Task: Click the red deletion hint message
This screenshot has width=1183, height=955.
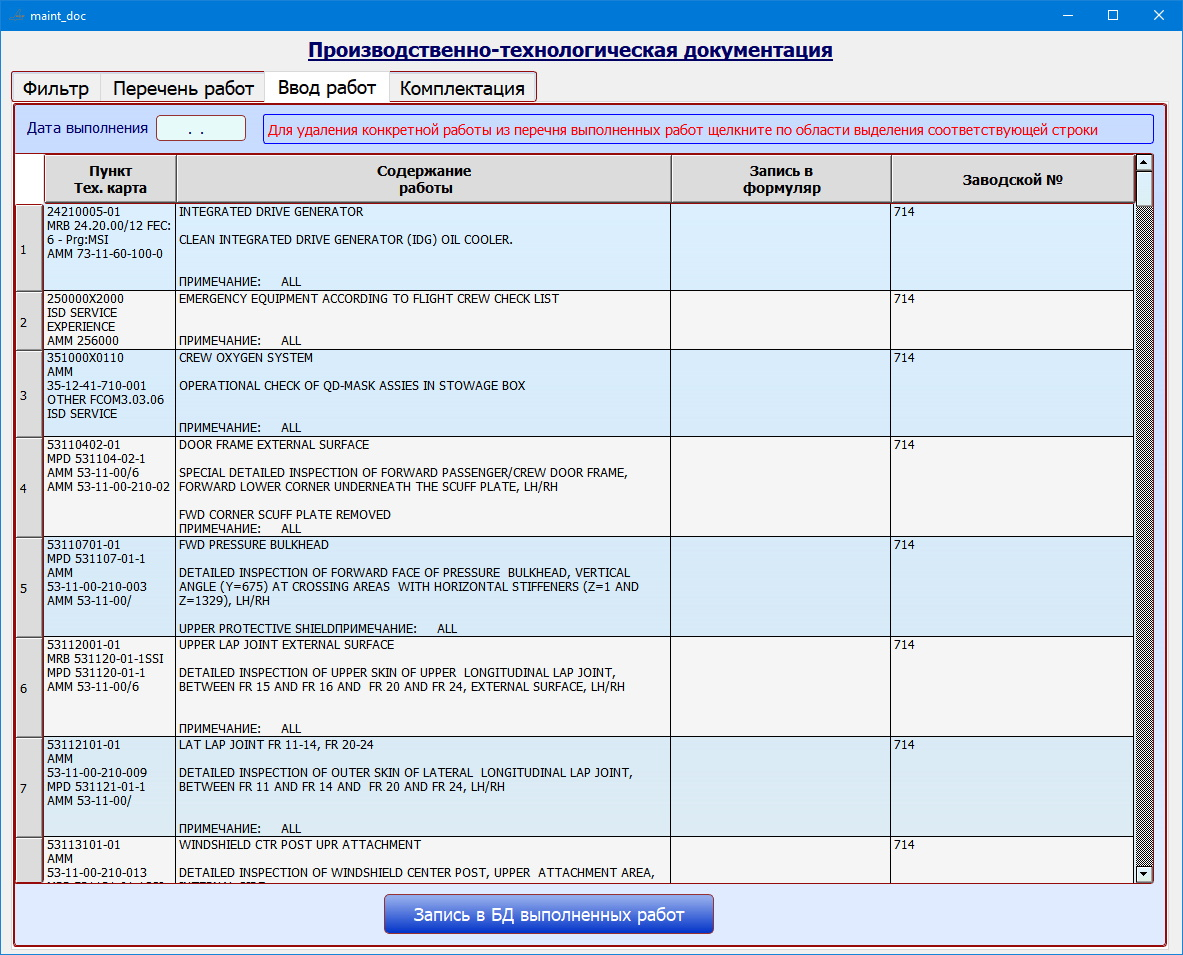Action: click(708, 129)
